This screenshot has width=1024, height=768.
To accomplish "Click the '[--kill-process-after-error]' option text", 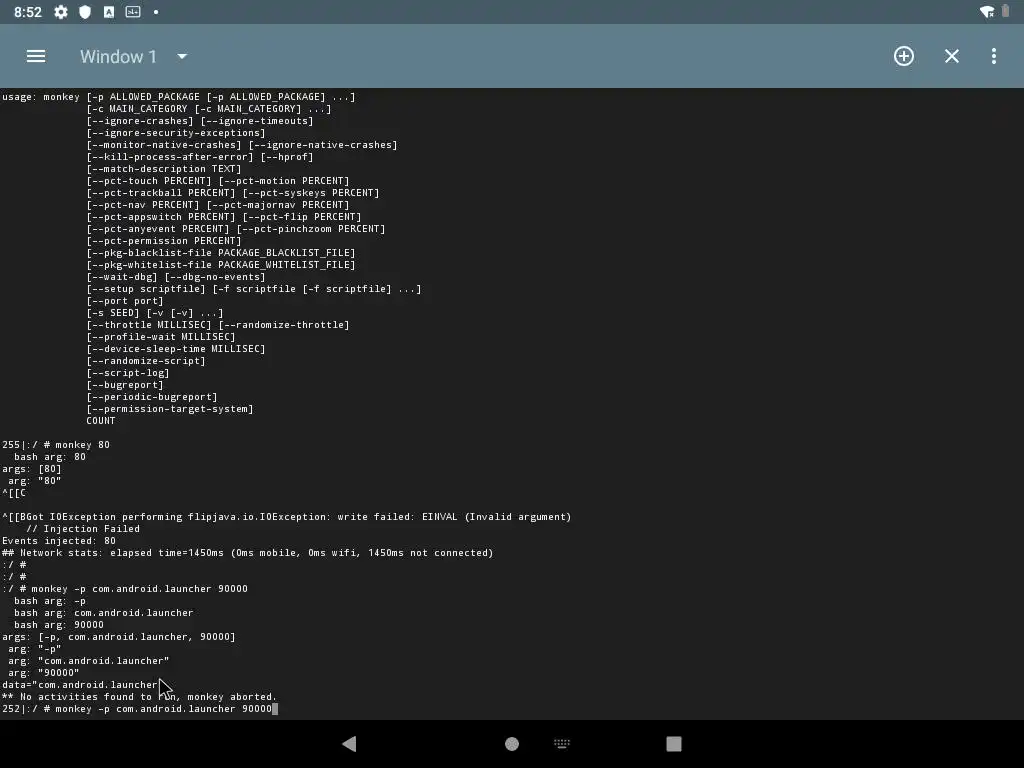I will point(170,157).
